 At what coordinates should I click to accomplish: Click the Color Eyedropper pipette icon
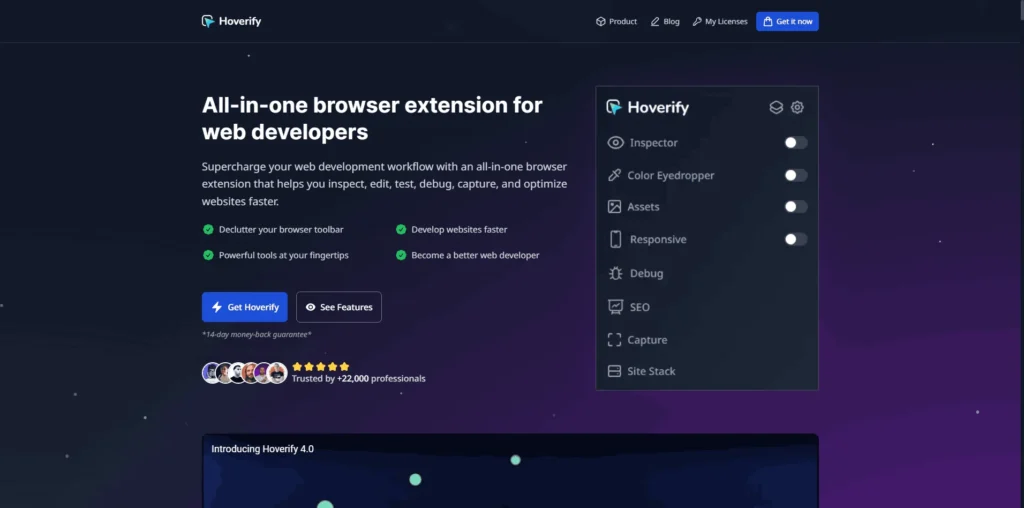coord(614,175)
